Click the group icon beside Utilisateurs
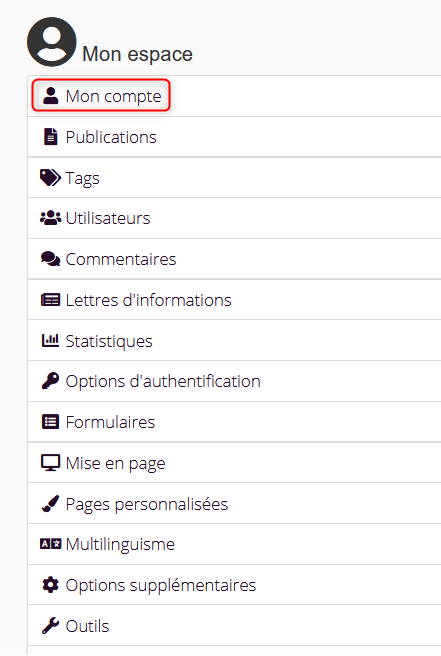The height and width of the screenshot is (656, 441). tap(50, 218)
